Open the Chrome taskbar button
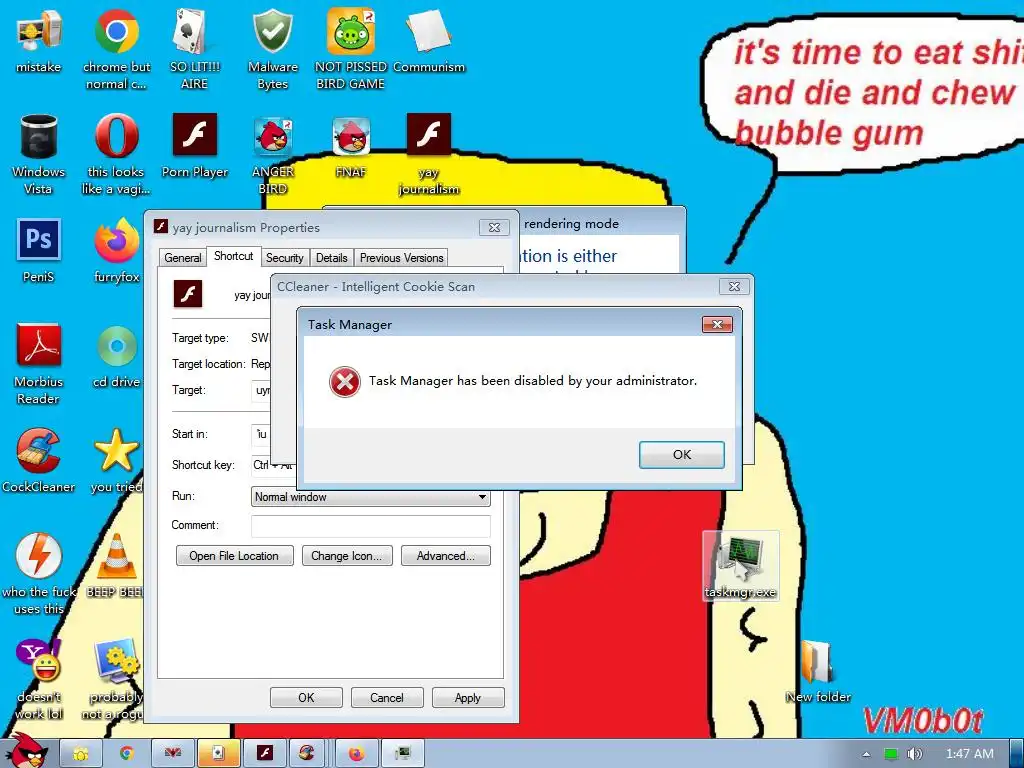The image size is (1024, 768). [127, 754]
